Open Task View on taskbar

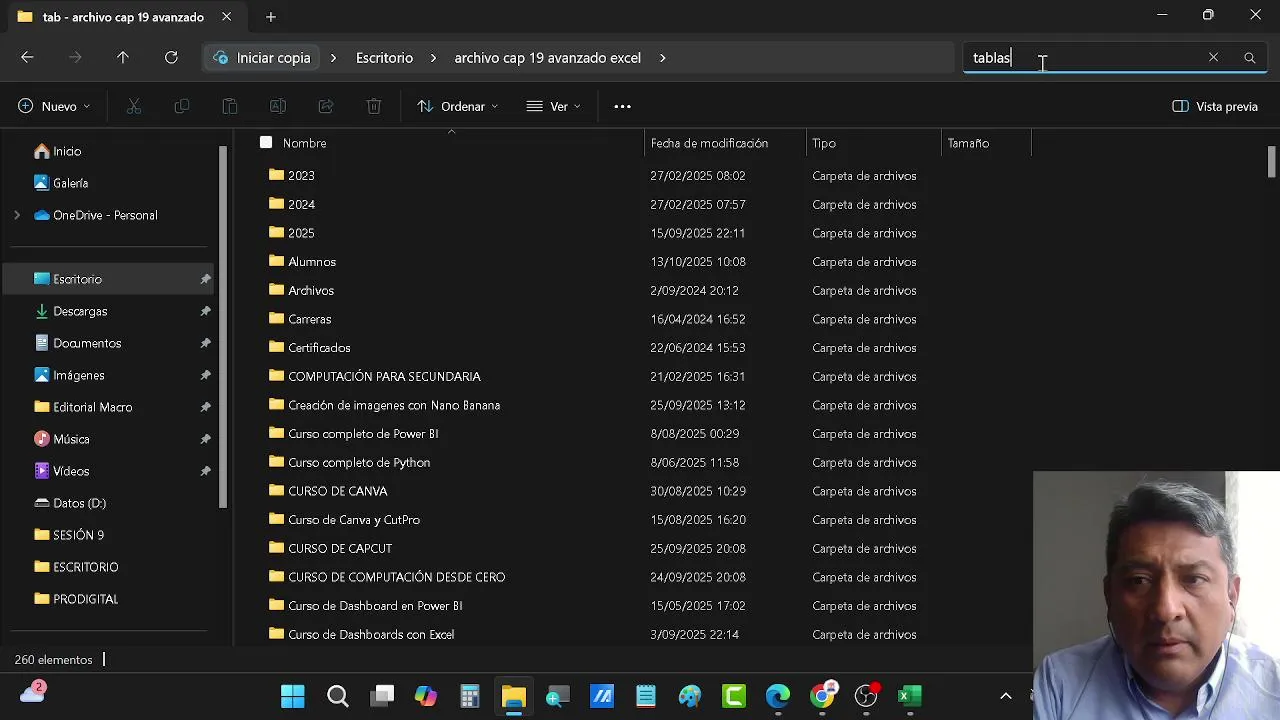(x=382, y=696)
